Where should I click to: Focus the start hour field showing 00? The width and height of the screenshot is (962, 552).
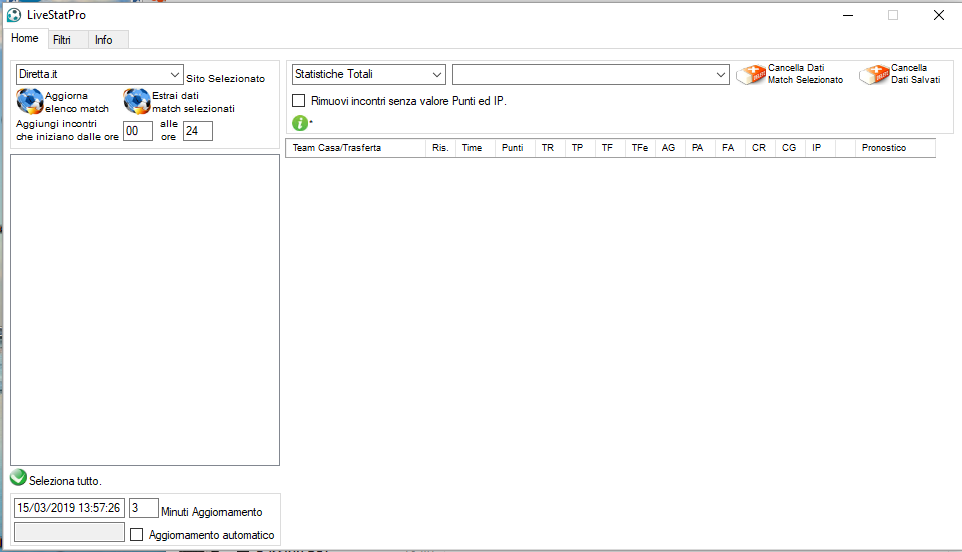(x=138, y=131)
